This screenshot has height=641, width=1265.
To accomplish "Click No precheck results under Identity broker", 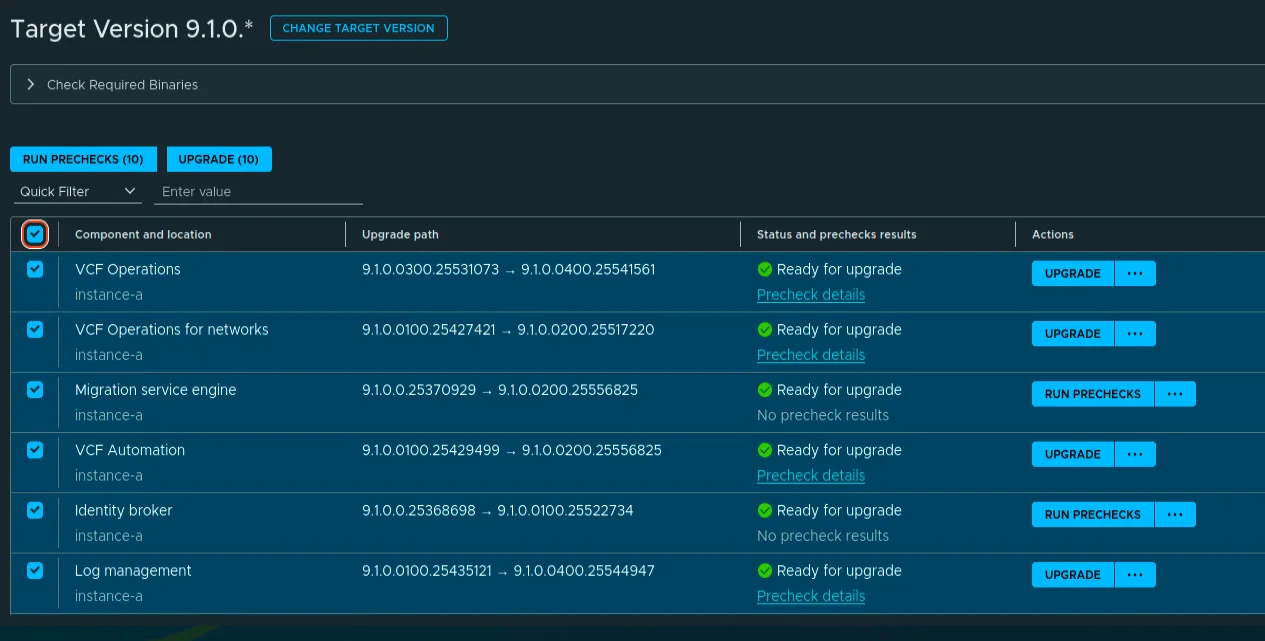I will (x=823, y=535).
